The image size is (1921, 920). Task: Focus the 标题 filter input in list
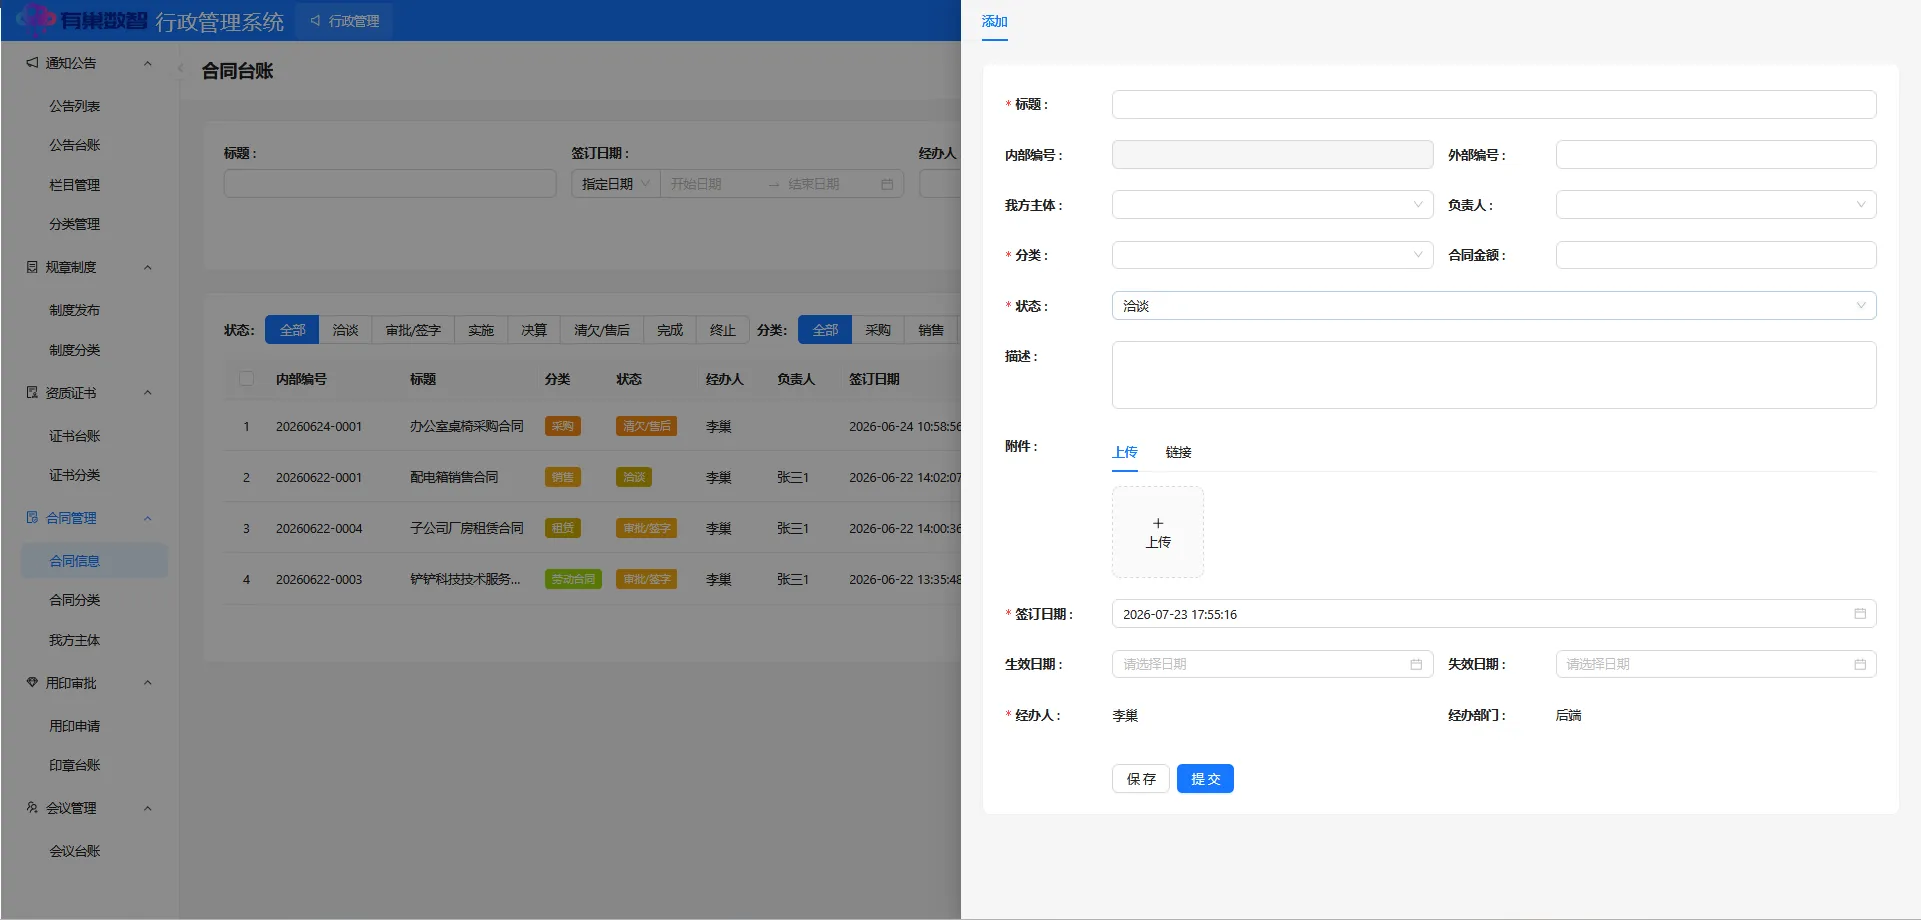tap(390, 184)
